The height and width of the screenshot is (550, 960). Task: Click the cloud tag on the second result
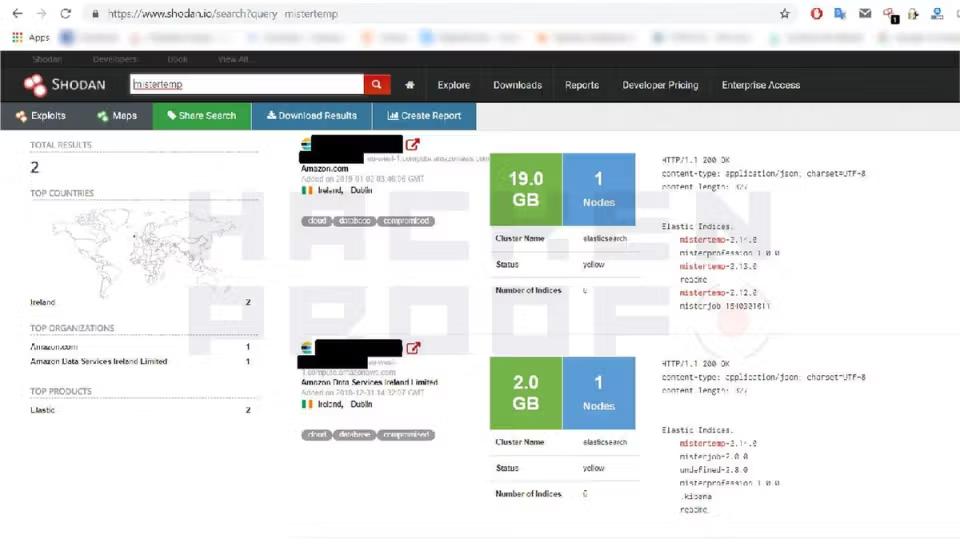pyautogui.click(x=317, y=435)
